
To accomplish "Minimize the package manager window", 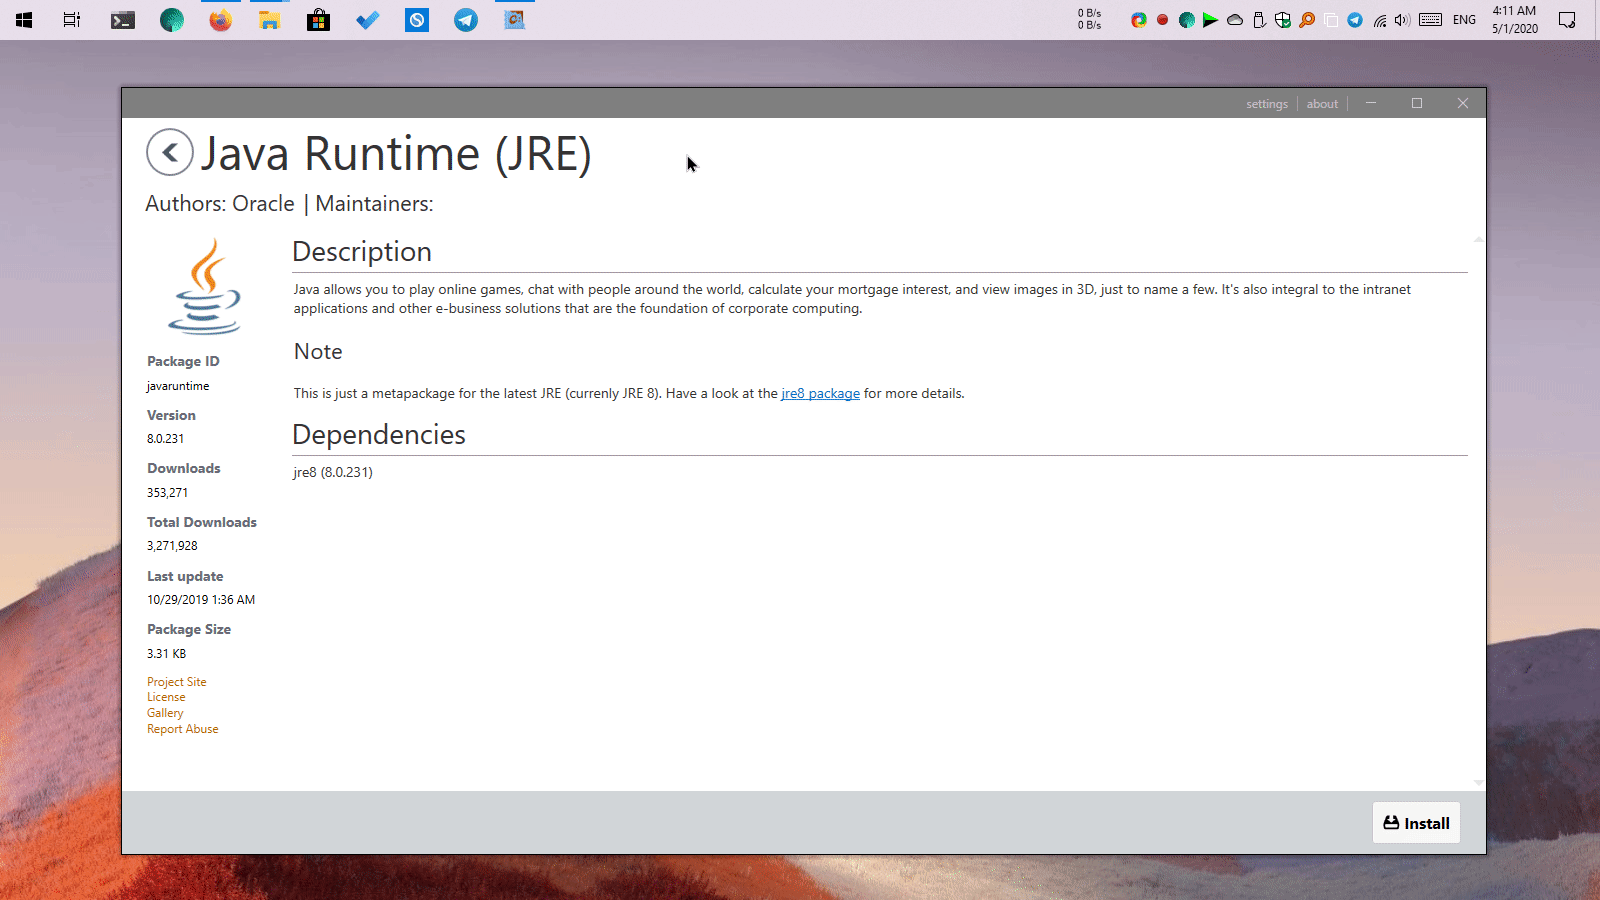I will click(x=1371, y=103).
